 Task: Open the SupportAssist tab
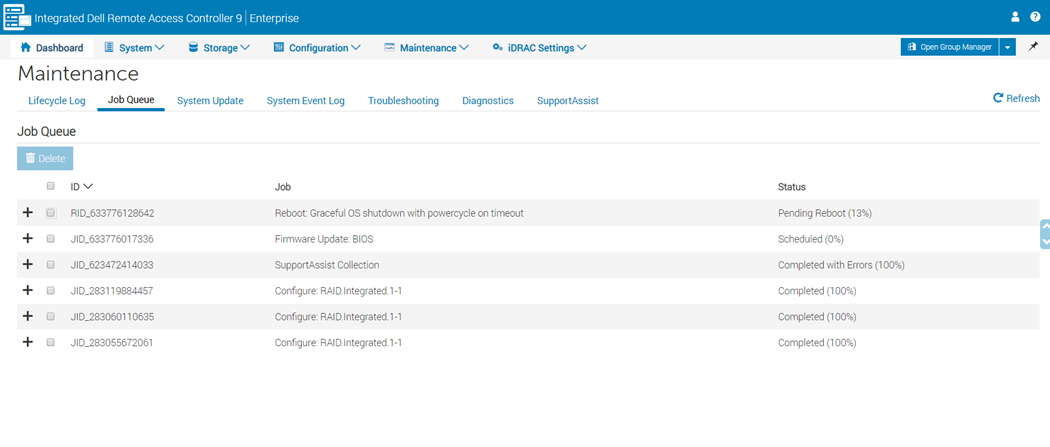click(568, 100)
